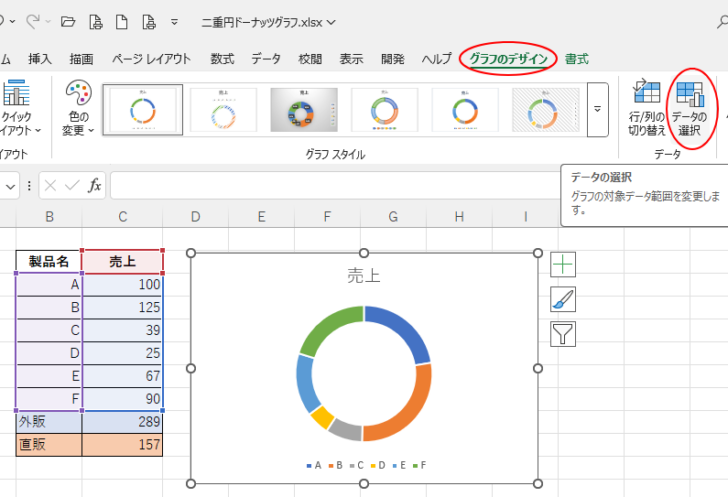
Task: Select column C header
Action: [x=123, y=217]
